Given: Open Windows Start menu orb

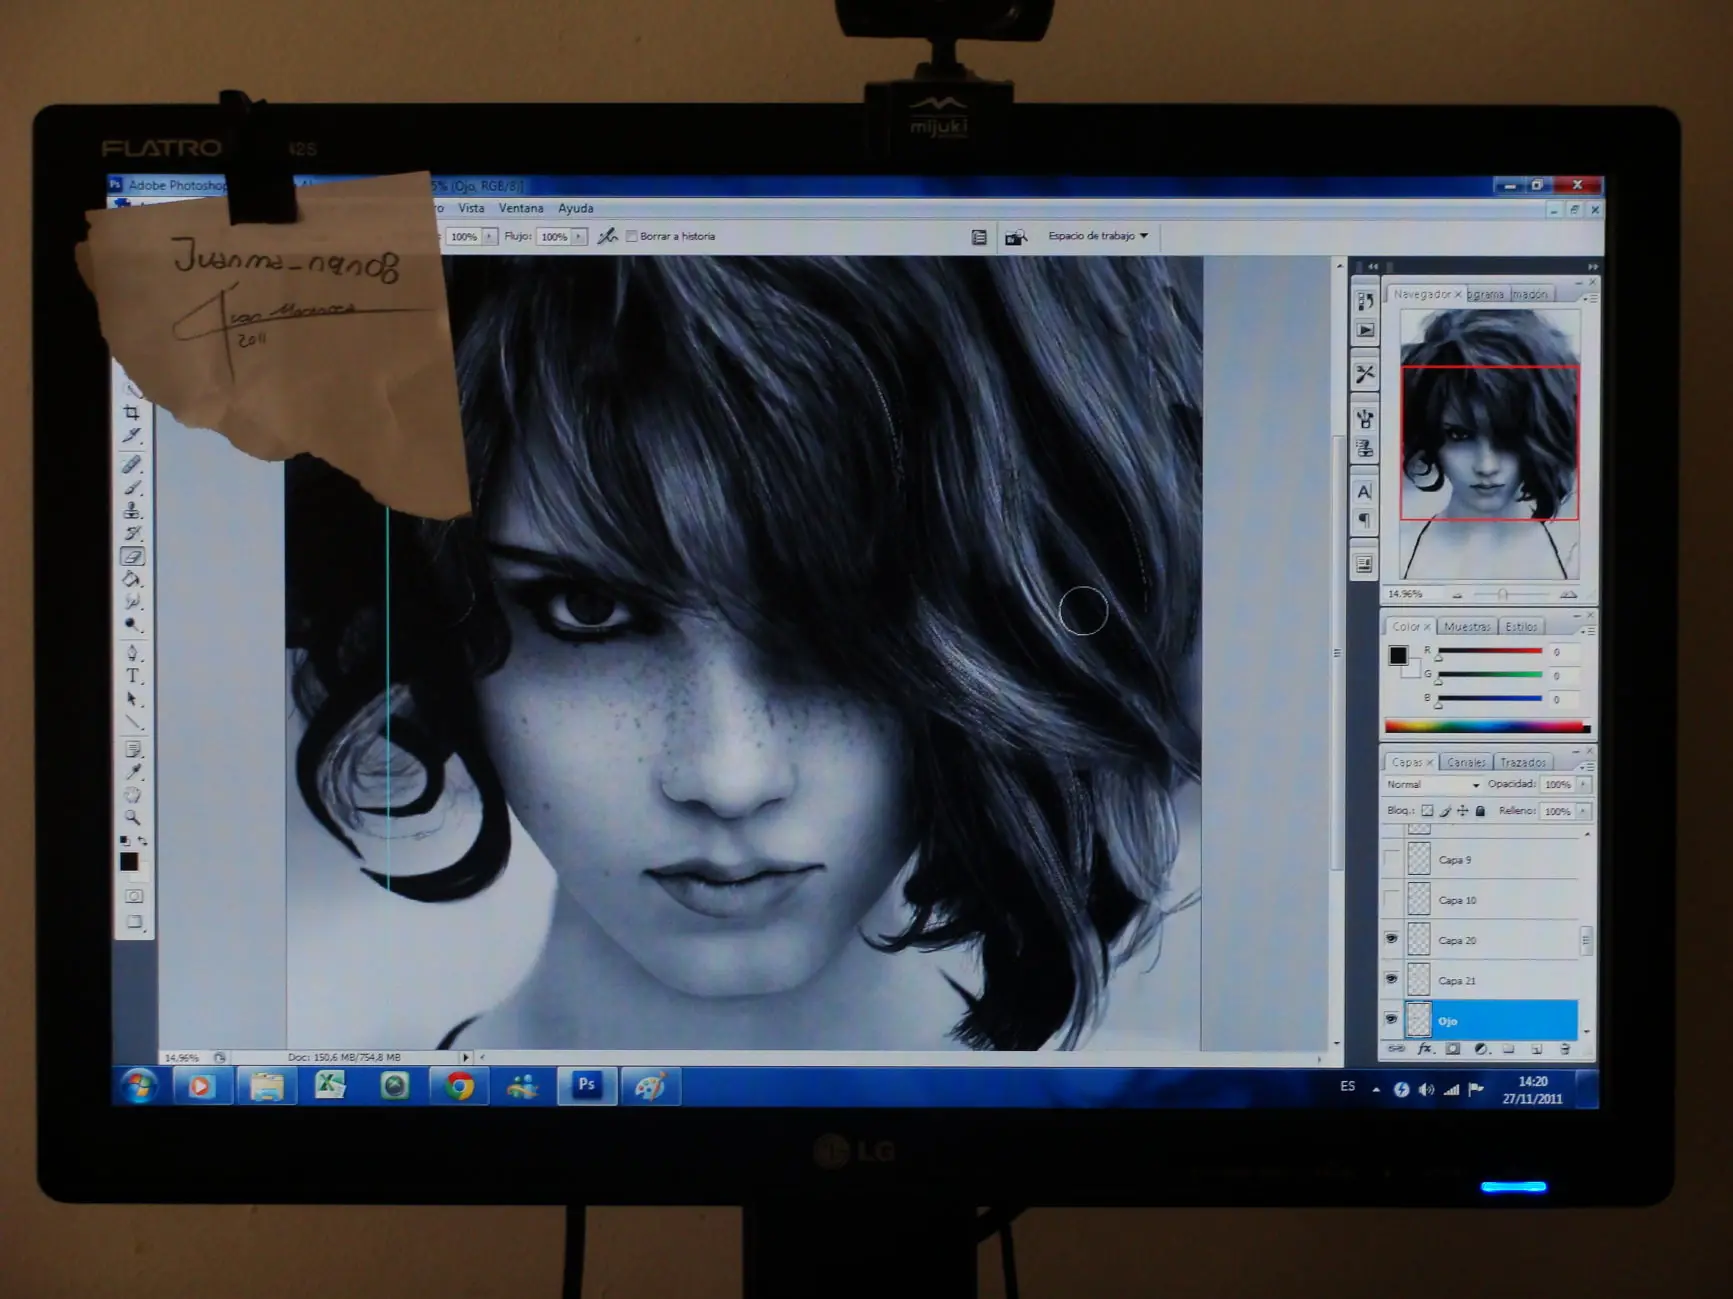Looking at the screenshot, I should pos(139,1086).
